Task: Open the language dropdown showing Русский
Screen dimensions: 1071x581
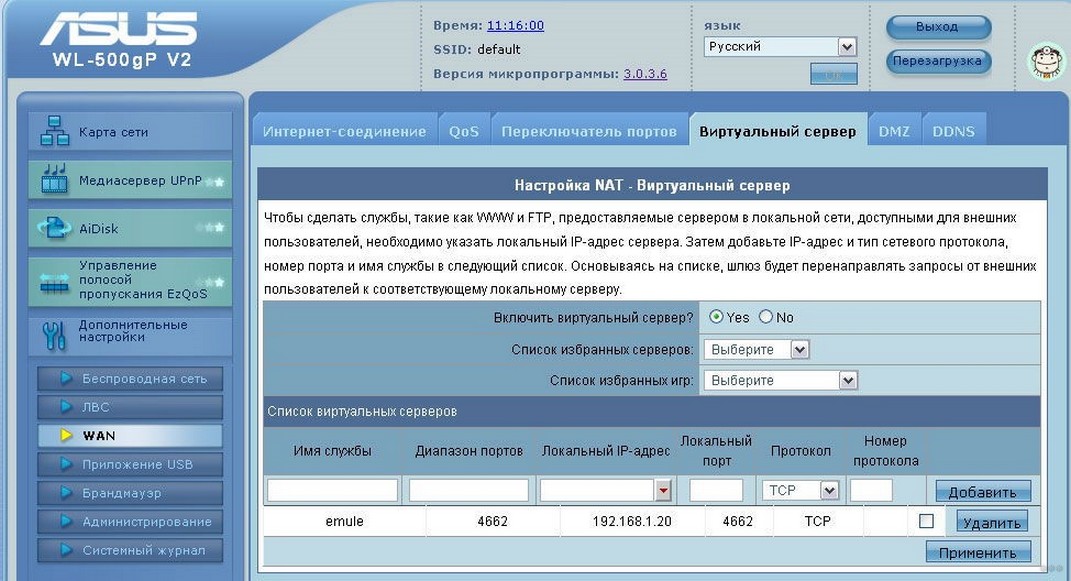Action: 780,47
